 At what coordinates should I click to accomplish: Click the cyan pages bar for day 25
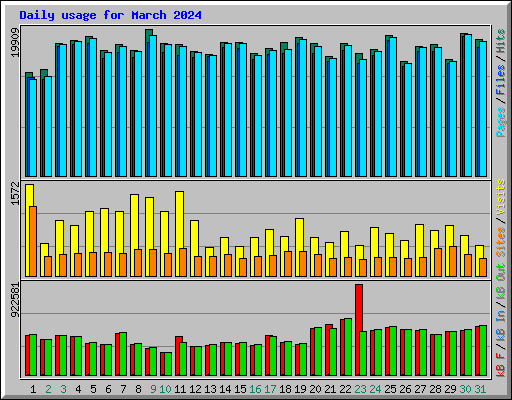(393, 107)
